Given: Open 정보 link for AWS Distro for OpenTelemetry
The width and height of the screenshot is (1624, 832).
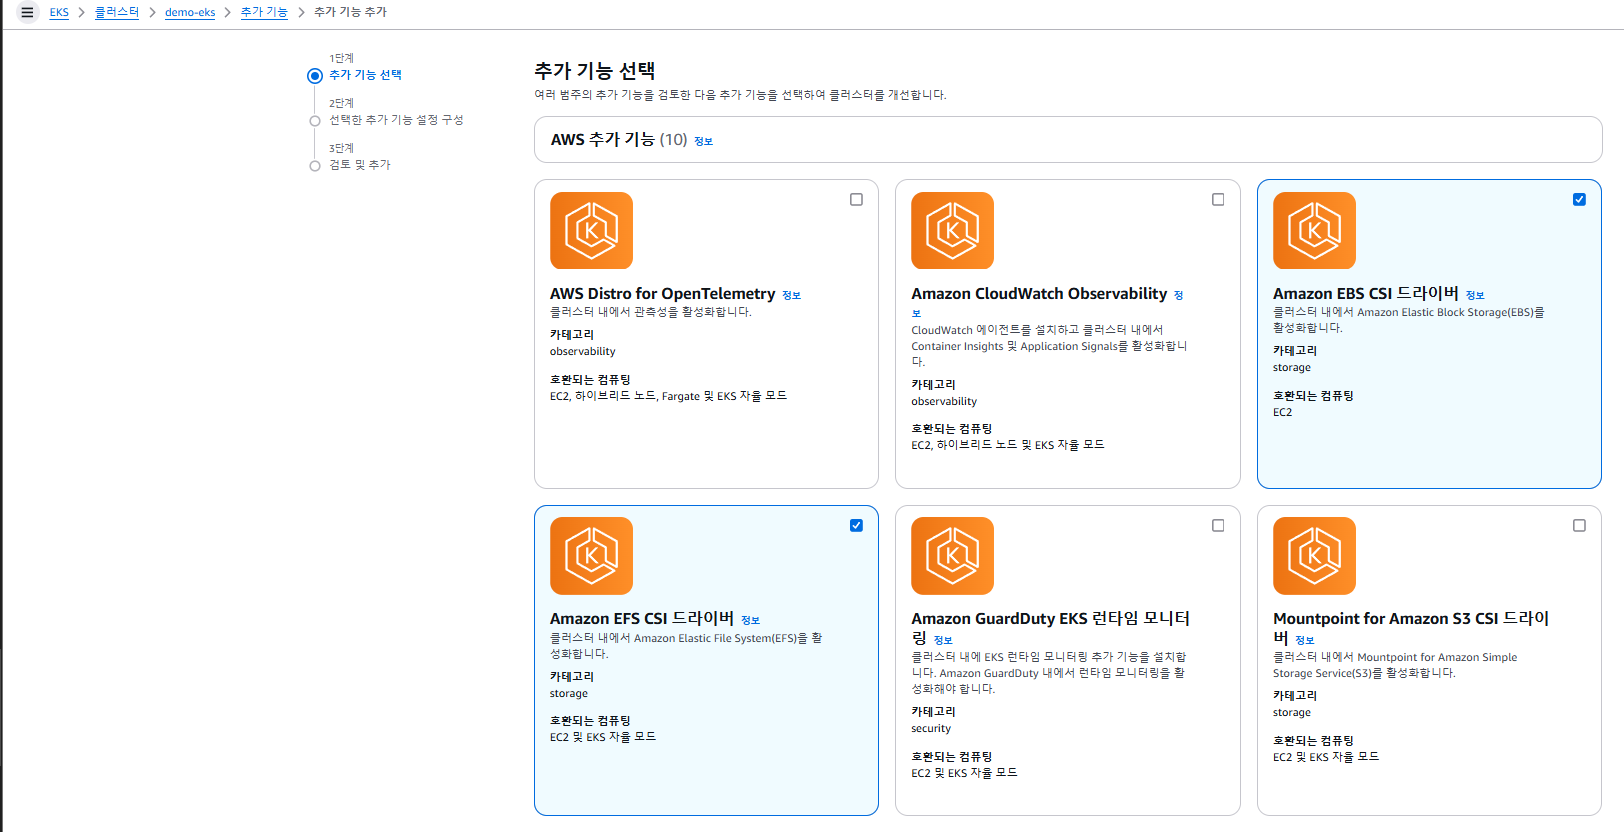Looking at the screenshot, I should [x=792, y=295].
